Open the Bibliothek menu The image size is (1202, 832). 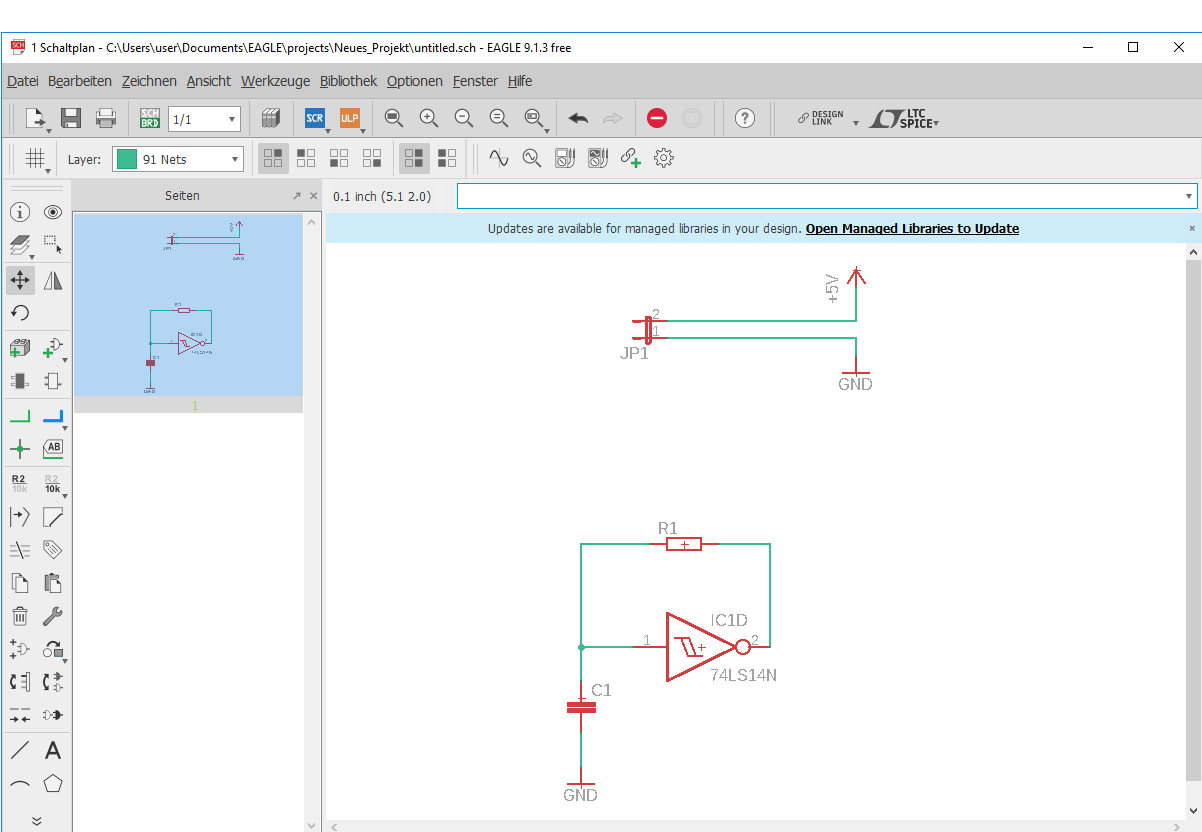click(348, 81)
